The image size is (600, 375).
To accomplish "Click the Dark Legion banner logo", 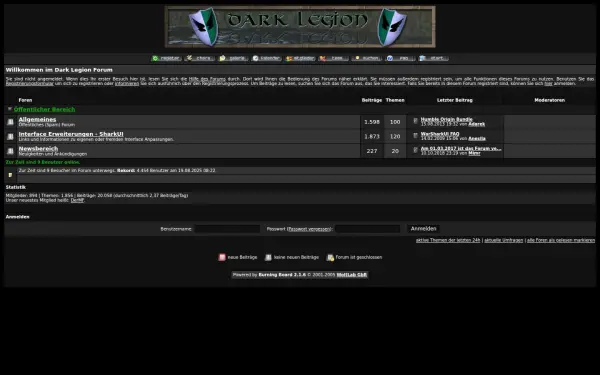I will [300, 27].
